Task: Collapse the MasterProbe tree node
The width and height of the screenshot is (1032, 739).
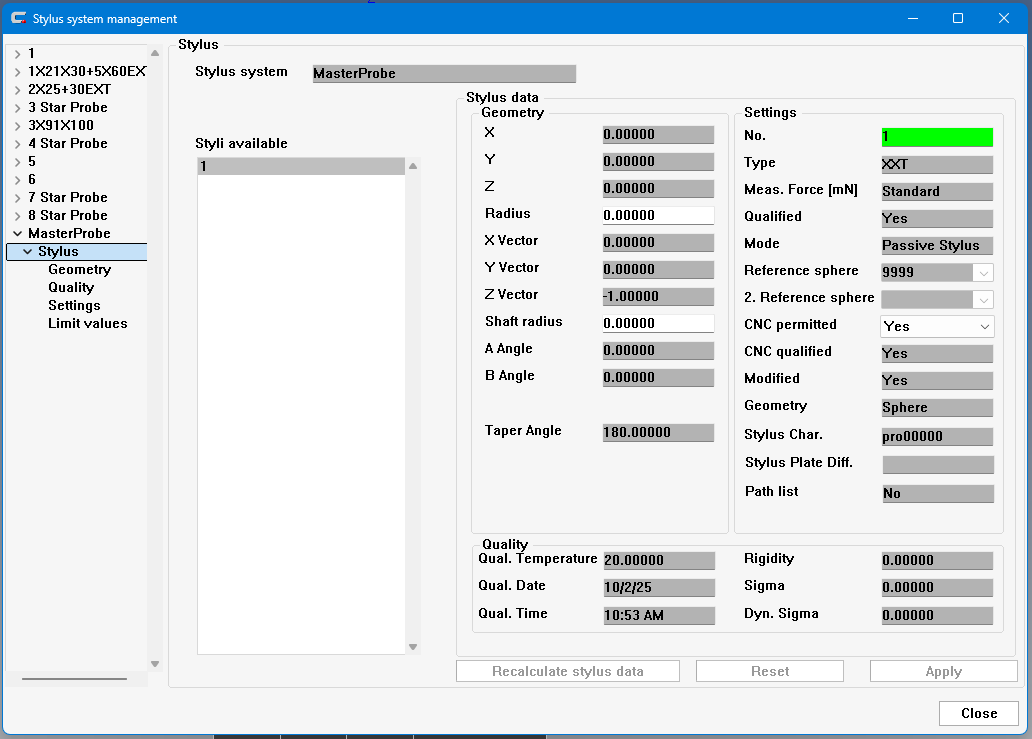Action: tap(17, 234)
